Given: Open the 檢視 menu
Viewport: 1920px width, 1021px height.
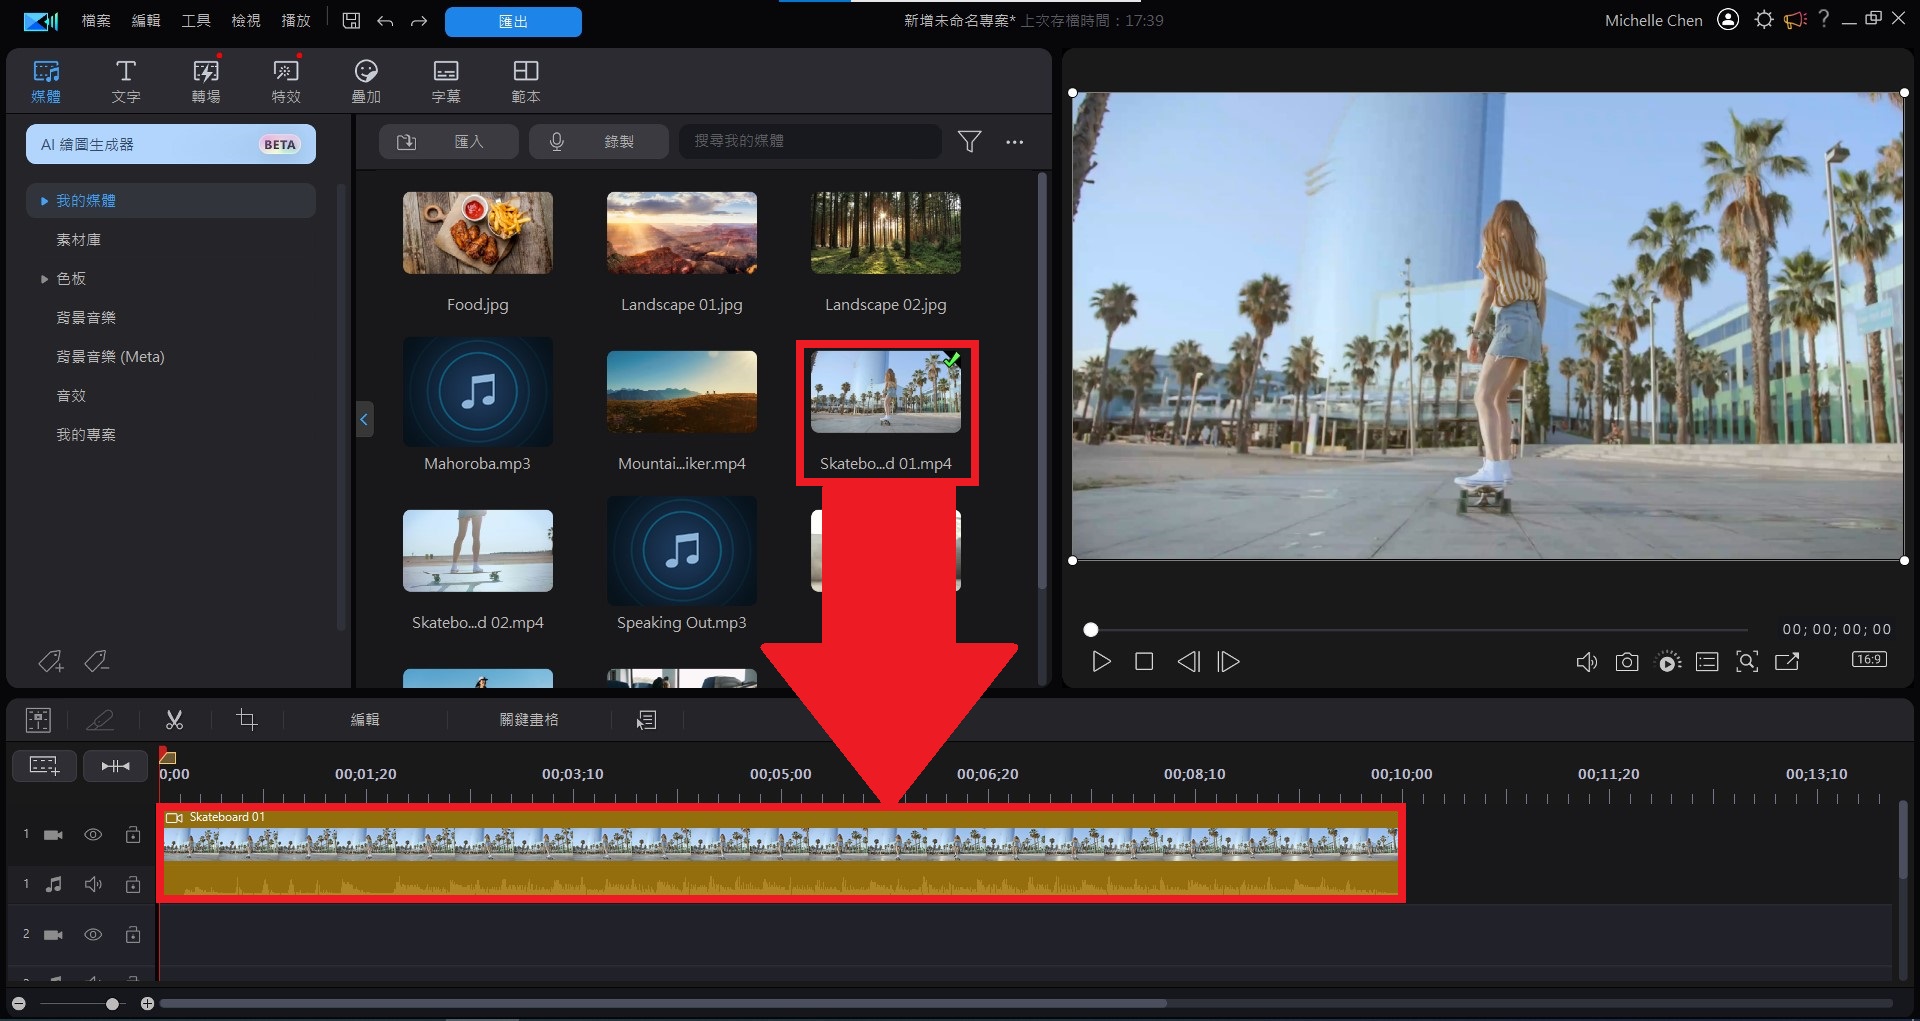Looking at the screenshot, I should click(246, 21).
